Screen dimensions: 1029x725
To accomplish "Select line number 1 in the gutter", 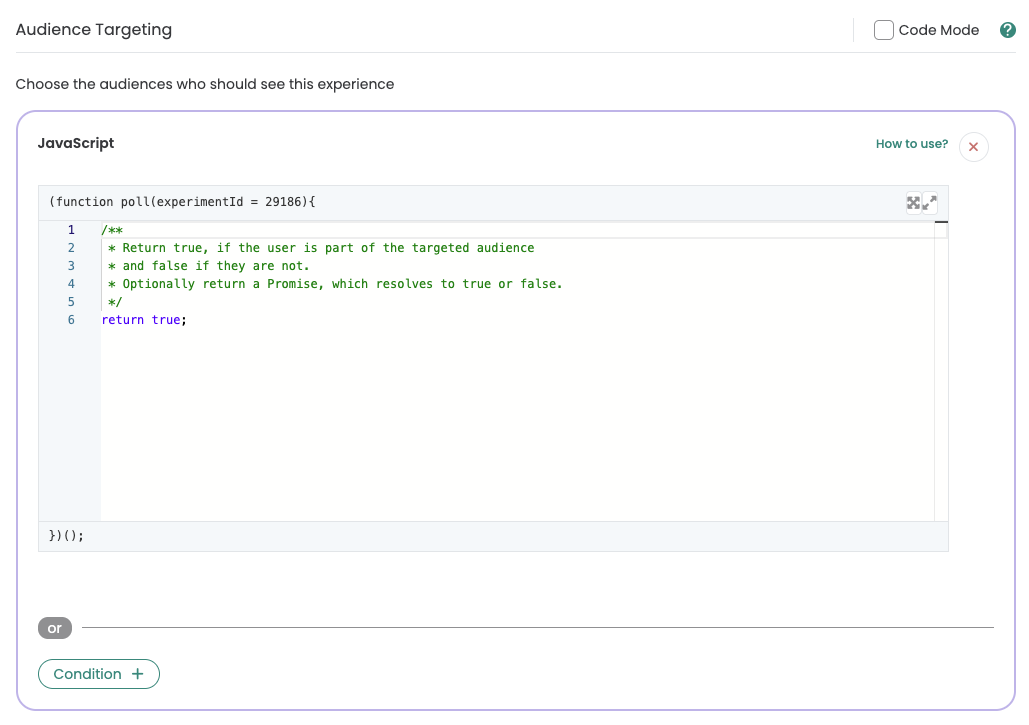I will 71,230.
